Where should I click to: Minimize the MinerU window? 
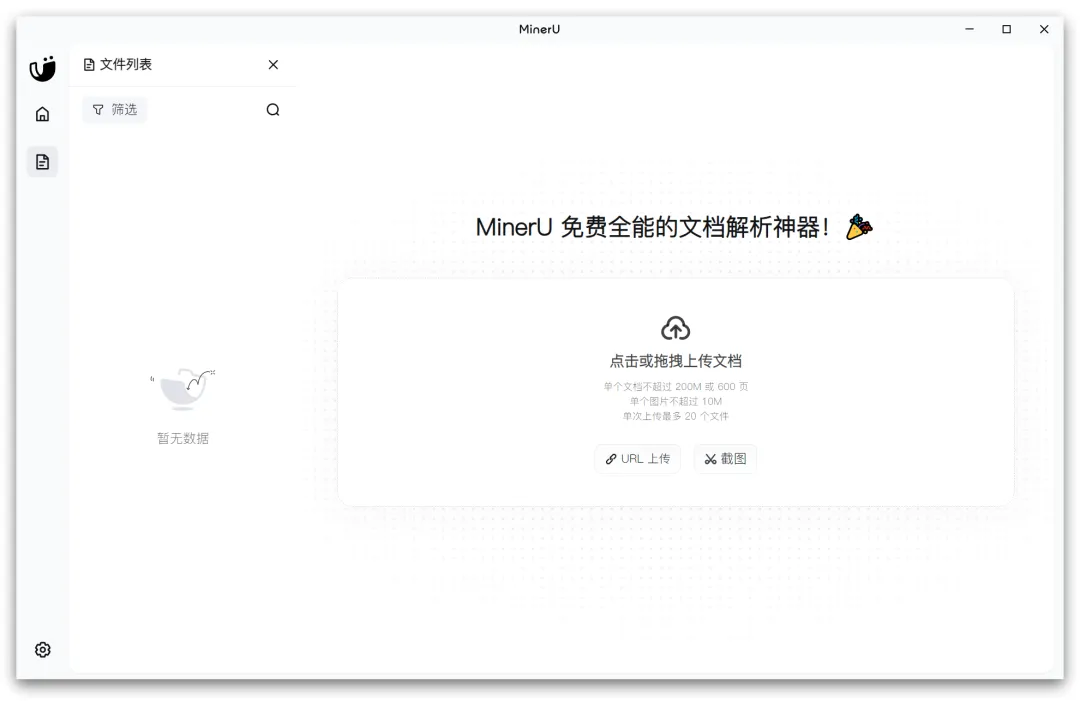pos(969,29)
